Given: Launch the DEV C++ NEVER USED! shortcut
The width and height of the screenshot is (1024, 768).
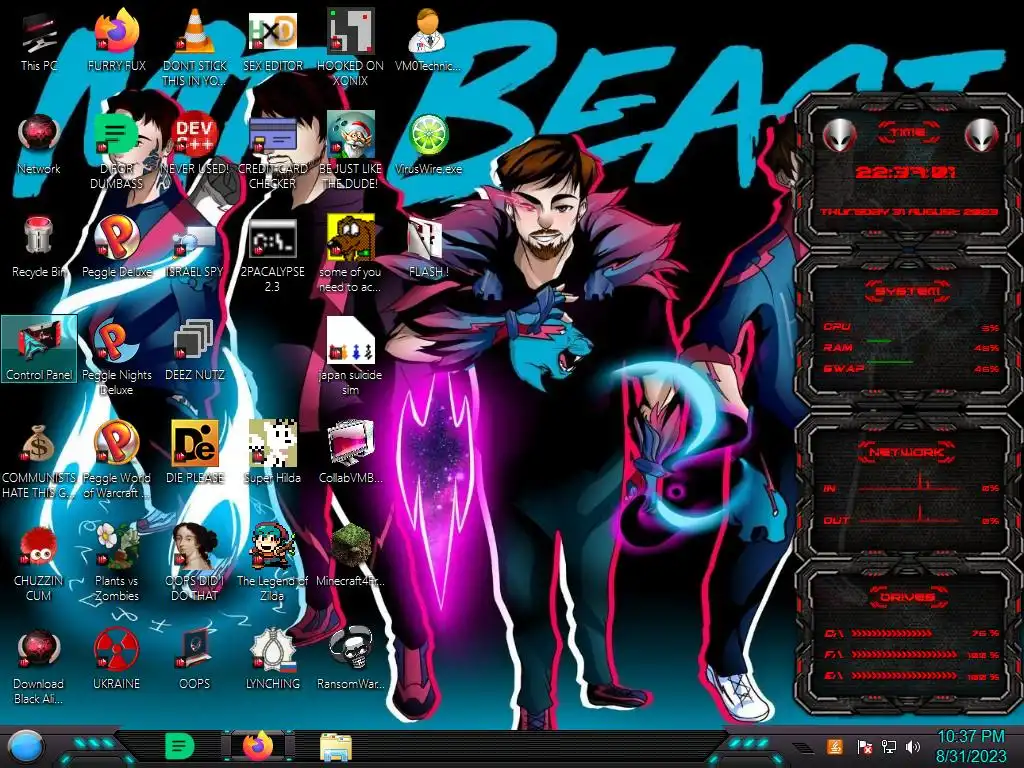Looking at the screenshot, I should 195,144.
